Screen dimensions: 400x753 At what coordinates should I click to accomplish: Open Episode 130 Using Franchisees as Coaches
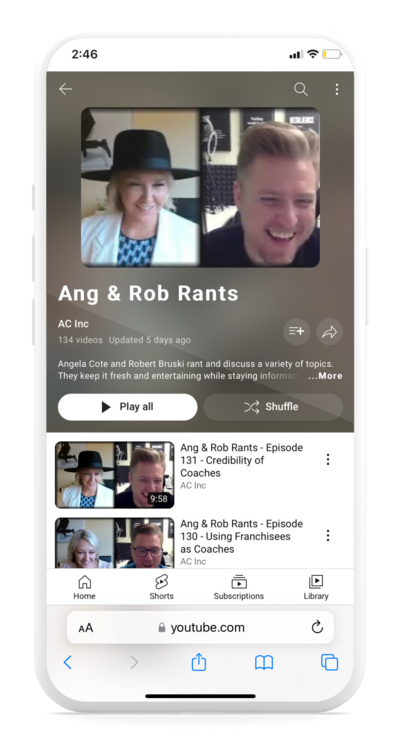[242, 536]
